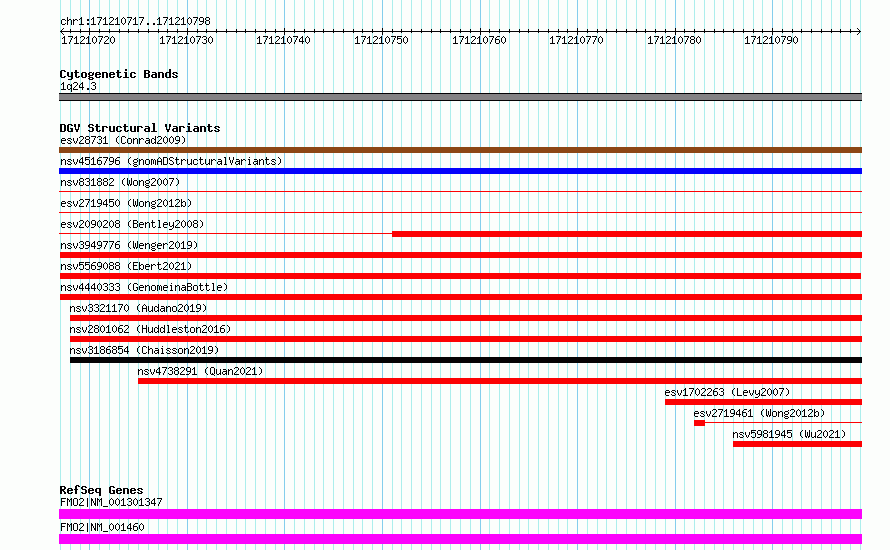This screenshot has width=890, height=550.
Task: Select the nsv2801062 (Huddleston2016) label
Action: click(150, 329)
